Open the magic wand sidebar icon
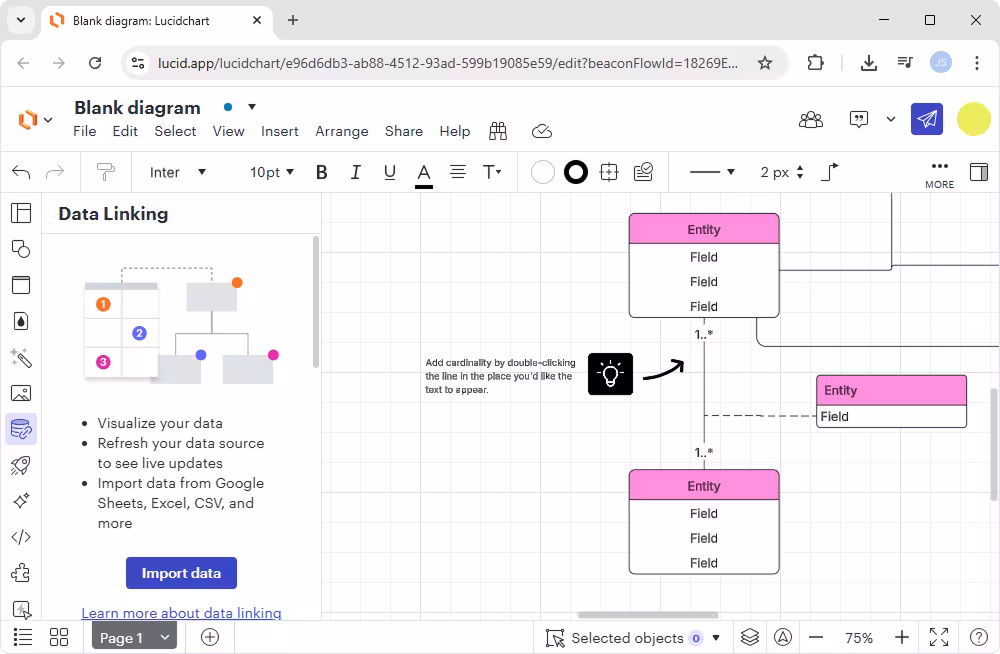Screen dimensions: 1000x654 click(21, 357)
